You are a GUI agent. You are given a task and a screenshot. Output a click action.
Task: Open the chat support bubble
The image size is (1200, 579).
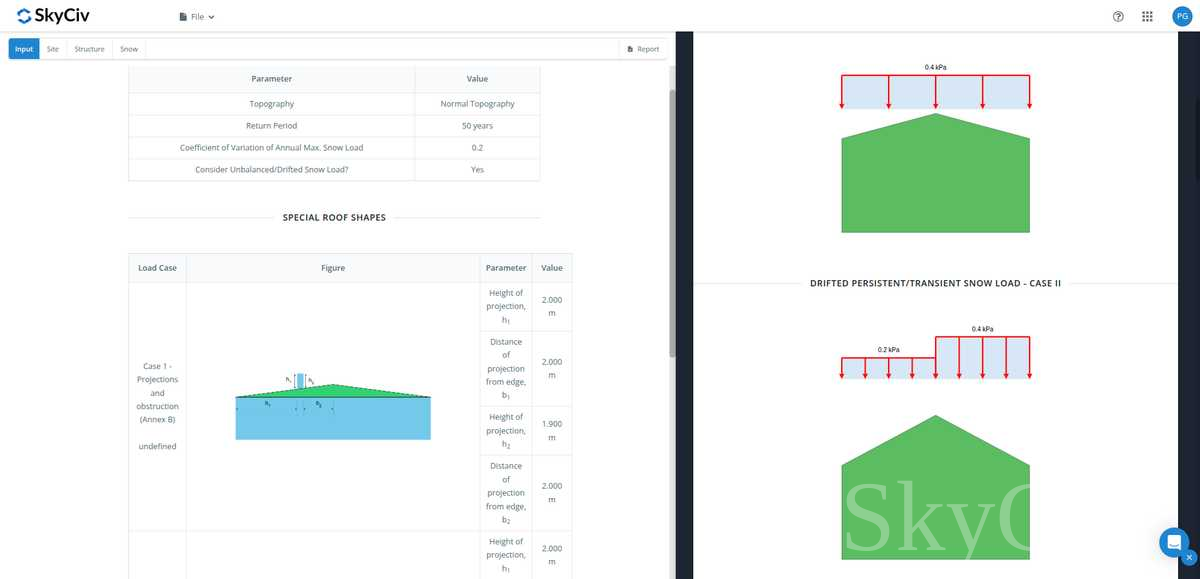[1173, 542]
